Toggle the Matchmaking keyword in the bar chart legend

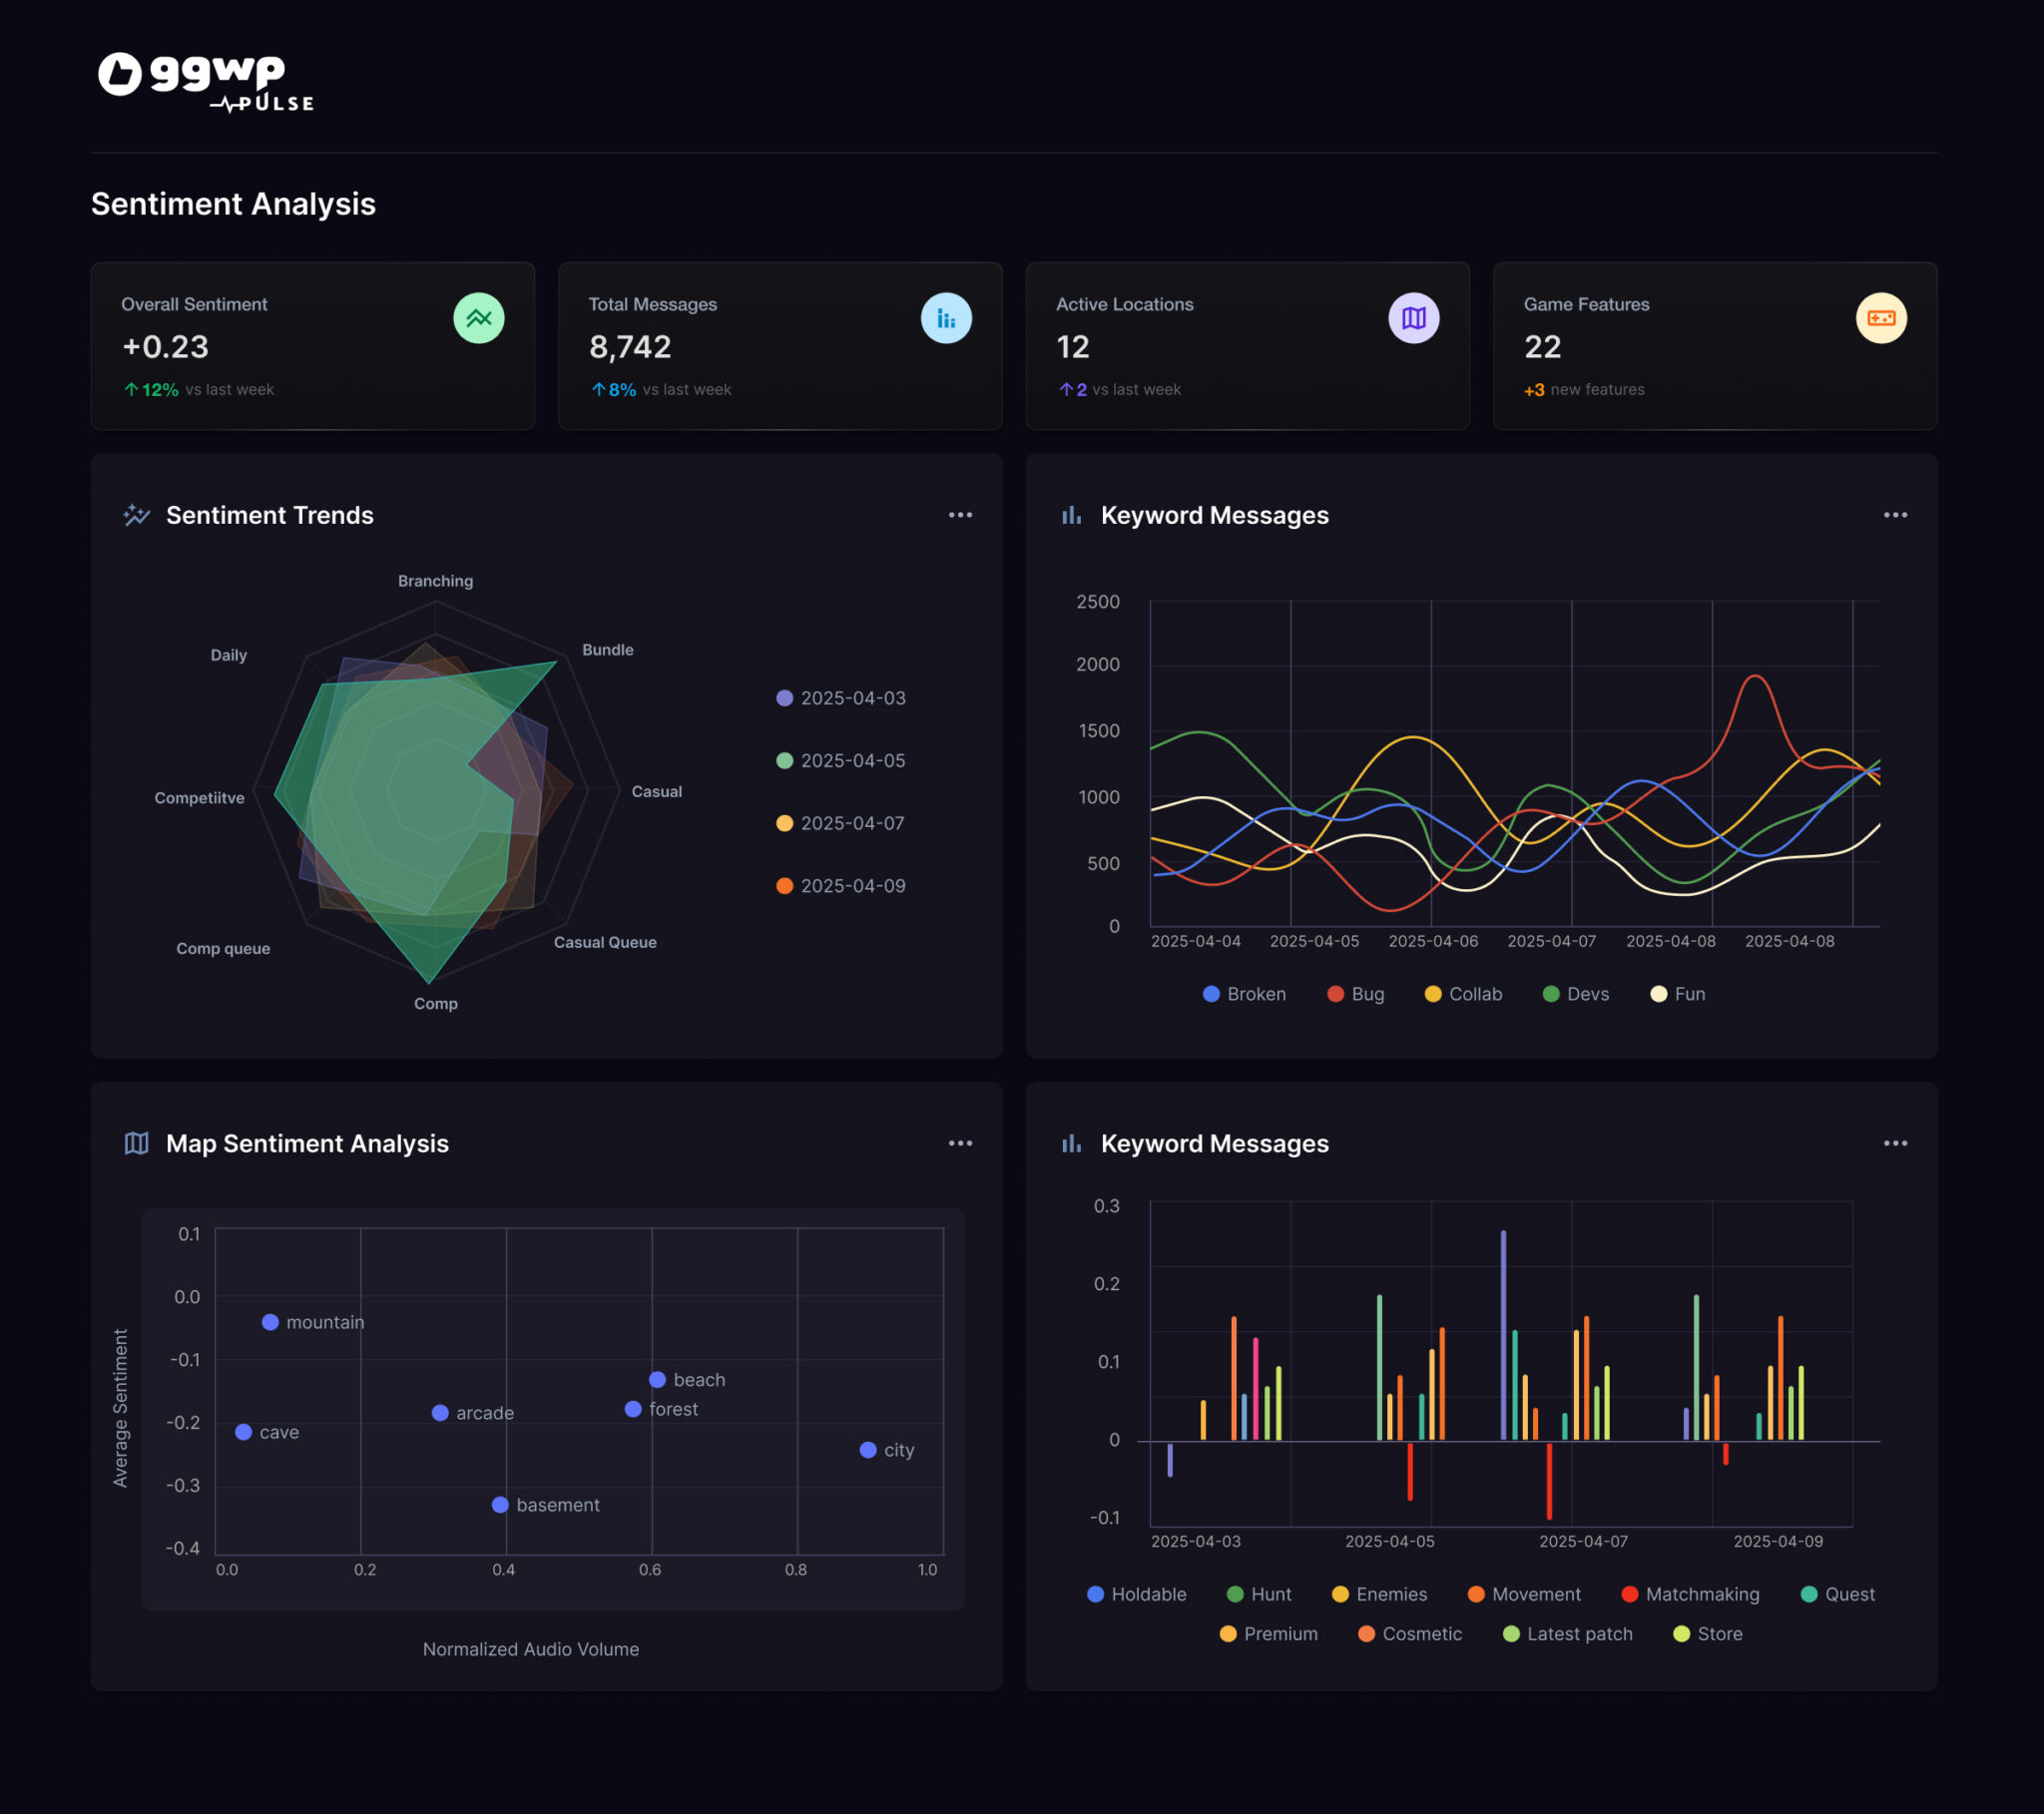click(1691, 1594)
